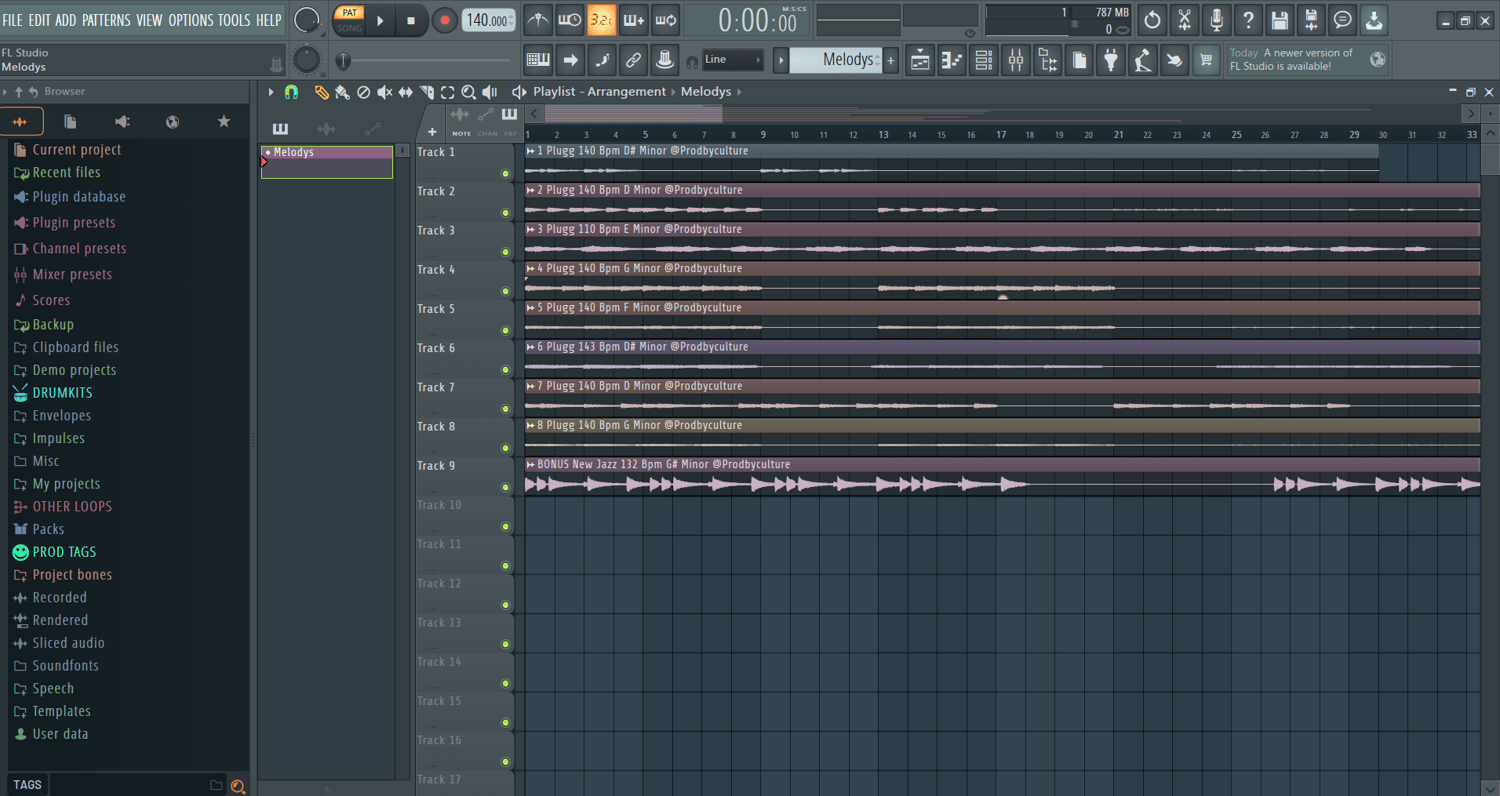Image resolution: width=1500 pixels, height=796 pixels.
Task: Open the Line snap dropdown
Action: [x=733, y=60]
